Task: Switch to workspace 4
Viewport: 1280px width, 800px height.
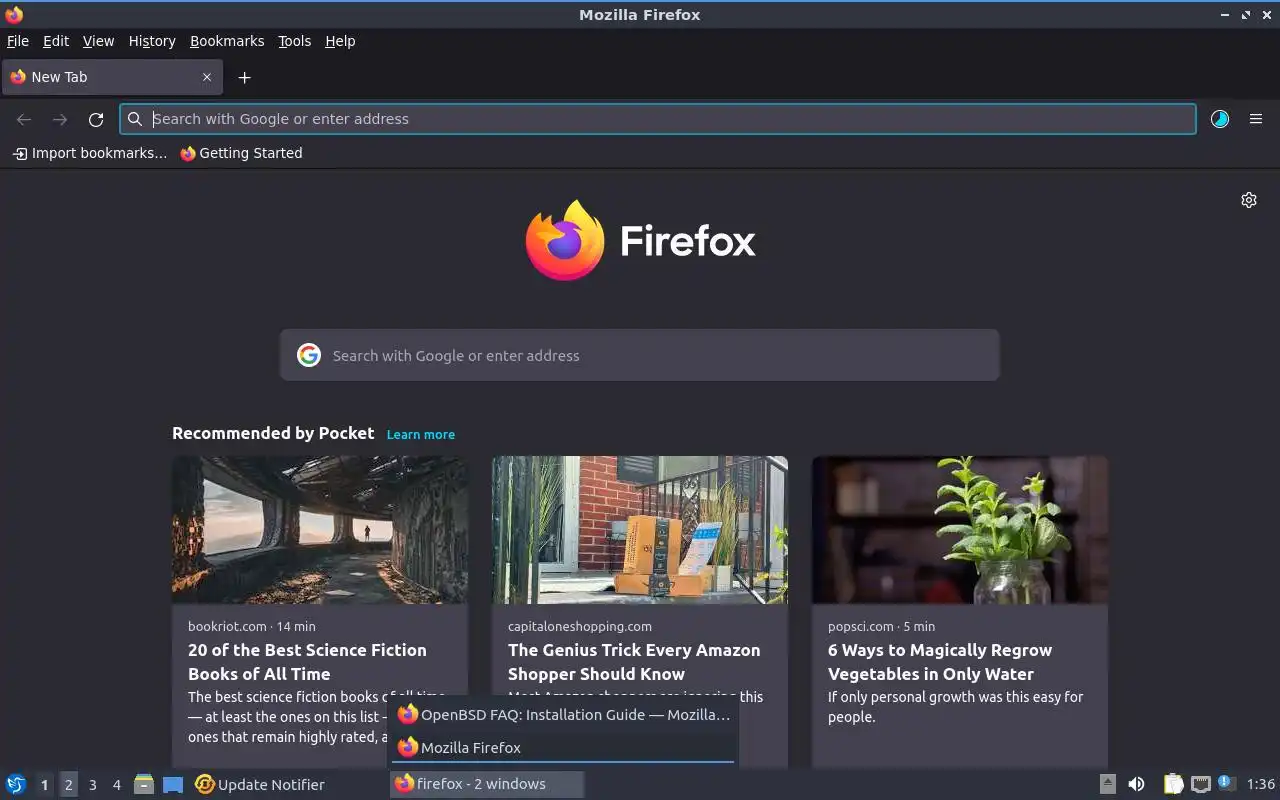Action: (x=116, y=785)
